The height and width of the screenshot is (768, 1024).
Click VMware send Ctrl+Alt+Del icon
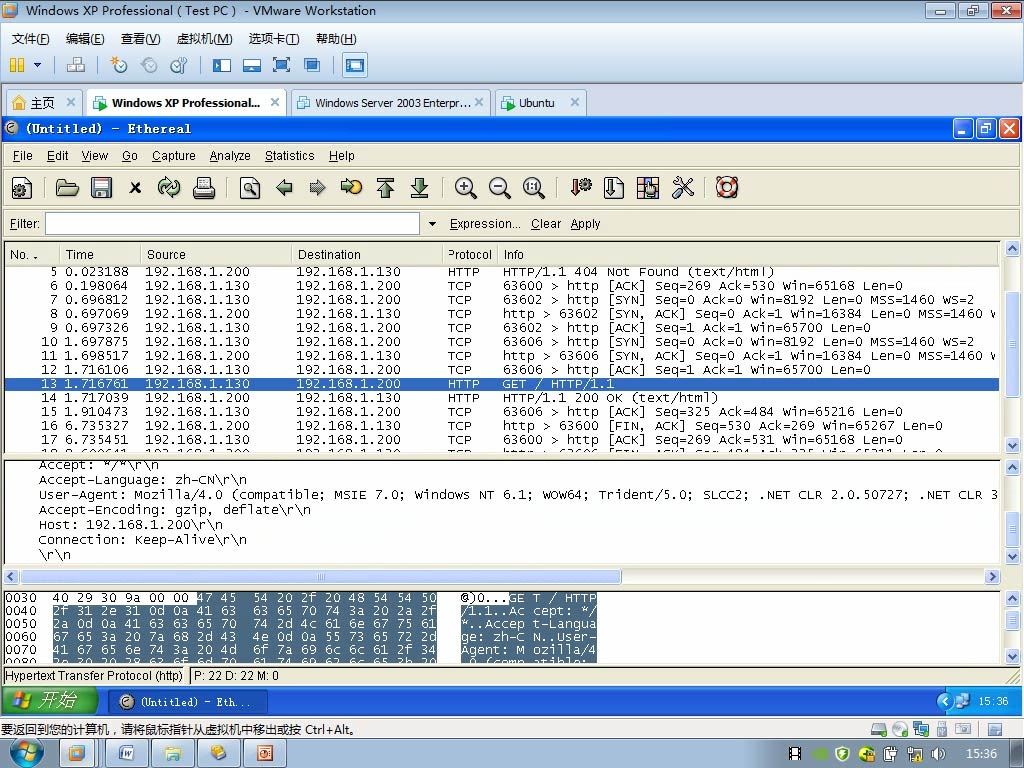(76, 65)
